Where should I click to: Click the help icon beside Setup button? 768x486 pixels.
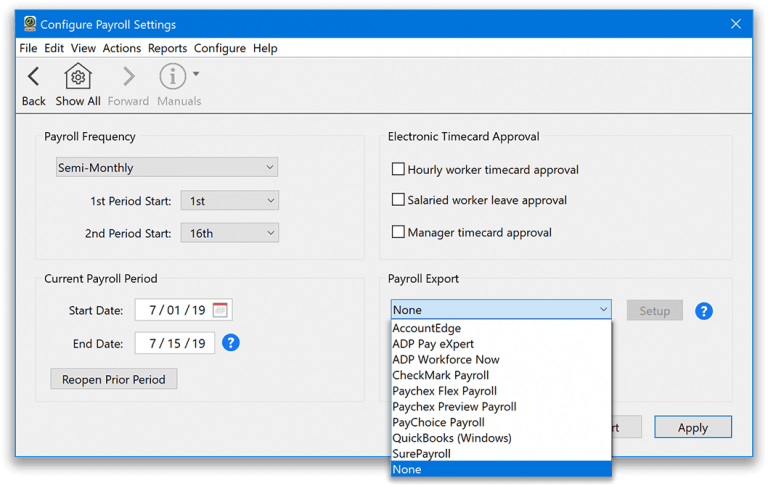704,311
